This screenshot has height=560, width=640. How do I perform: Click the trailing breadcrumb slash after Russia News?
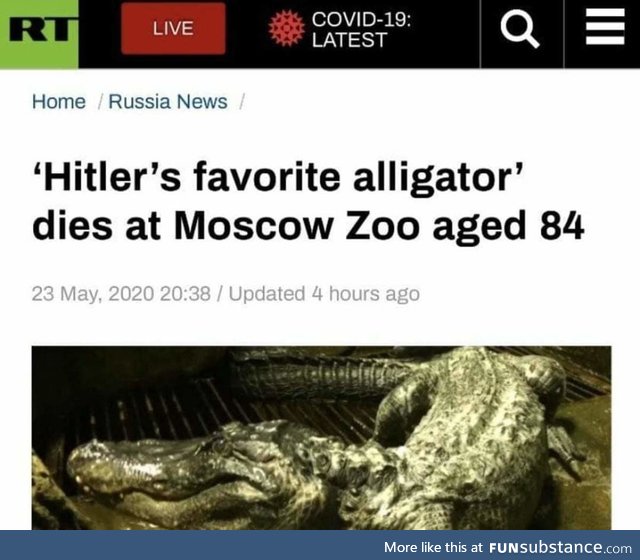242,102
